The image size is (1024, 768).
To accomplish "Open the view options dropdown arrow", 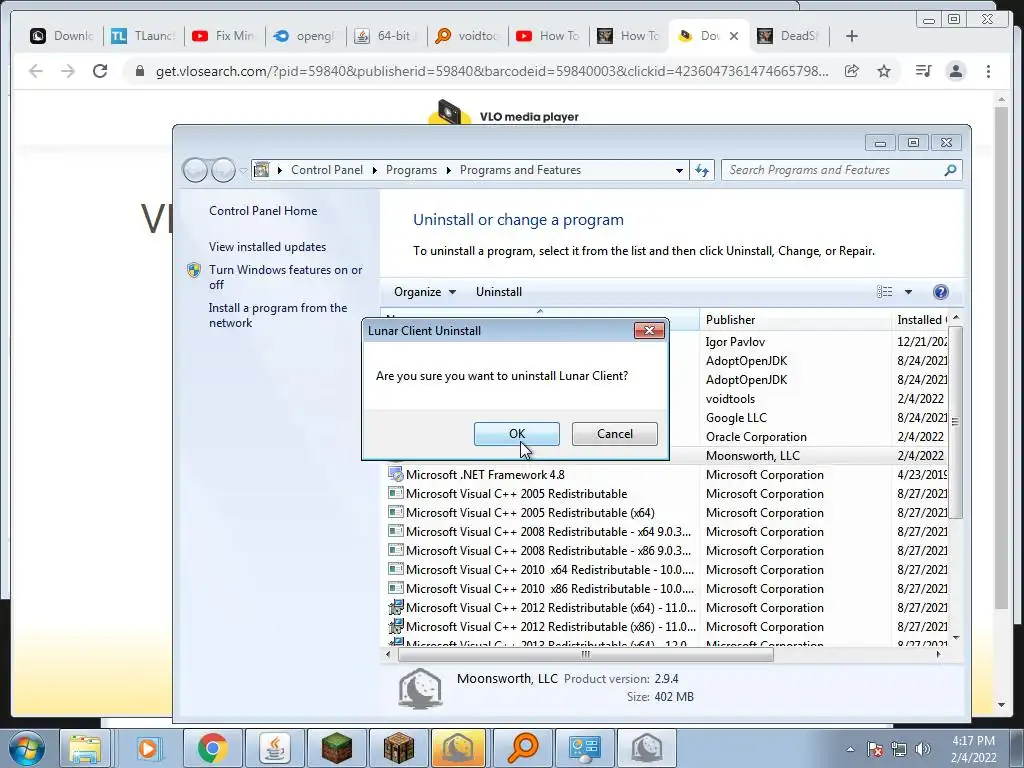I will [908, 292].
